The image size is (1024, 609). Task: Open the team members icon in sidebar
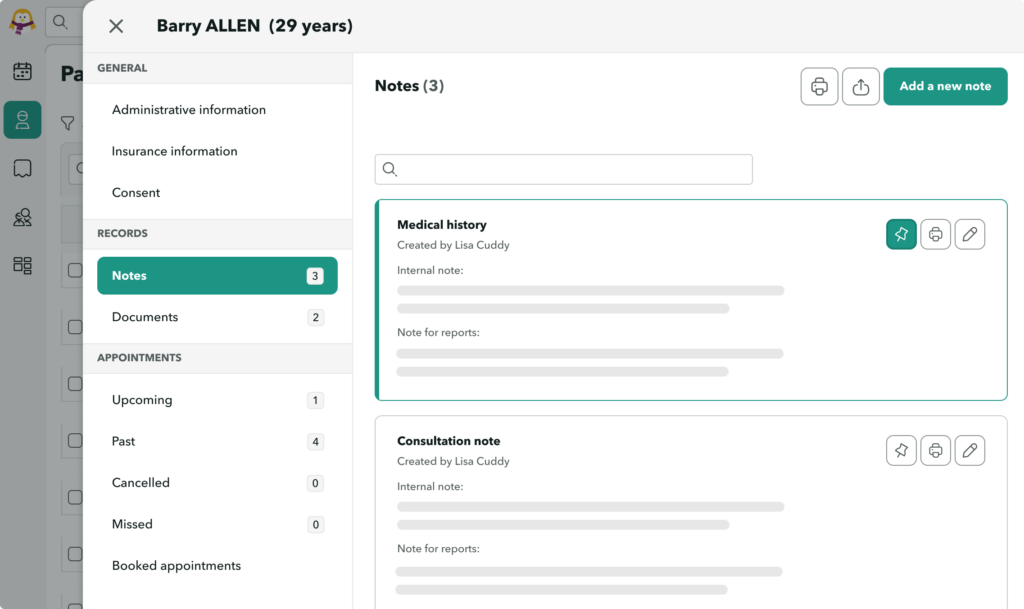coord(22,217)
